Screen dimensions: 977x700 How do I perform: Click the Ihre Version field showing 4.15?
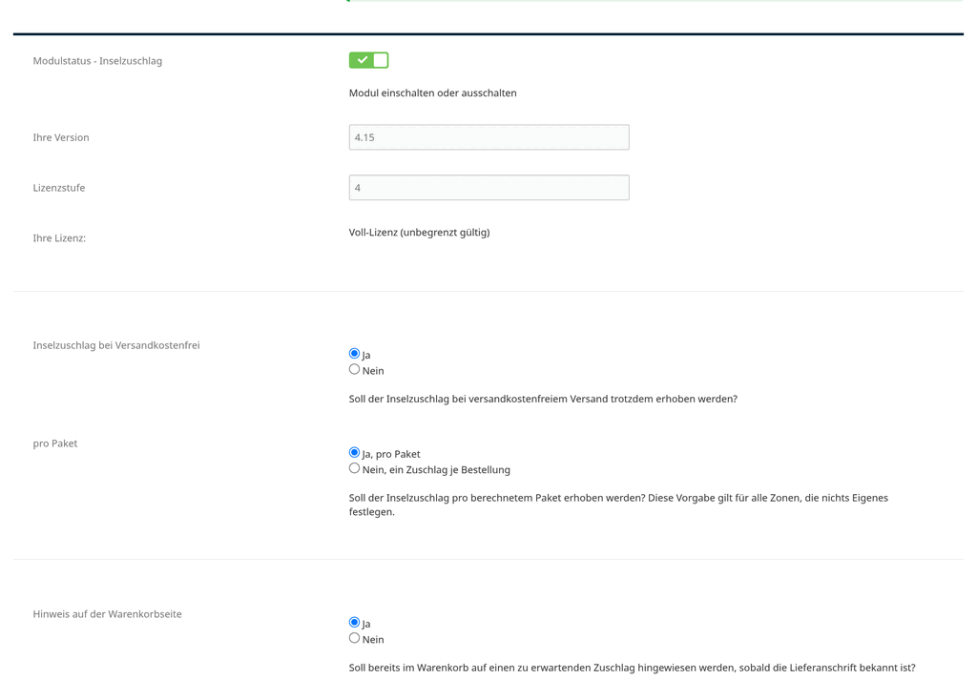coord(488,137)
